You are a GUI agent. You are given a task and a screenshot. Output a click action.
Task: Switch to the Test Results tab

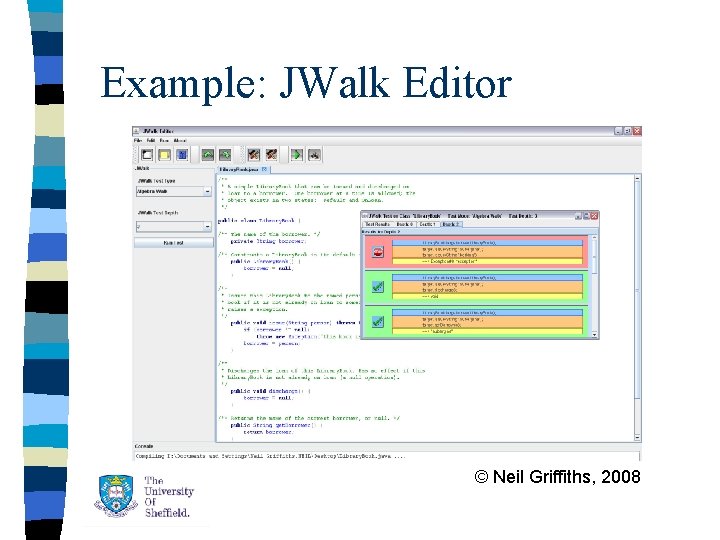click(x=377, y=224)
